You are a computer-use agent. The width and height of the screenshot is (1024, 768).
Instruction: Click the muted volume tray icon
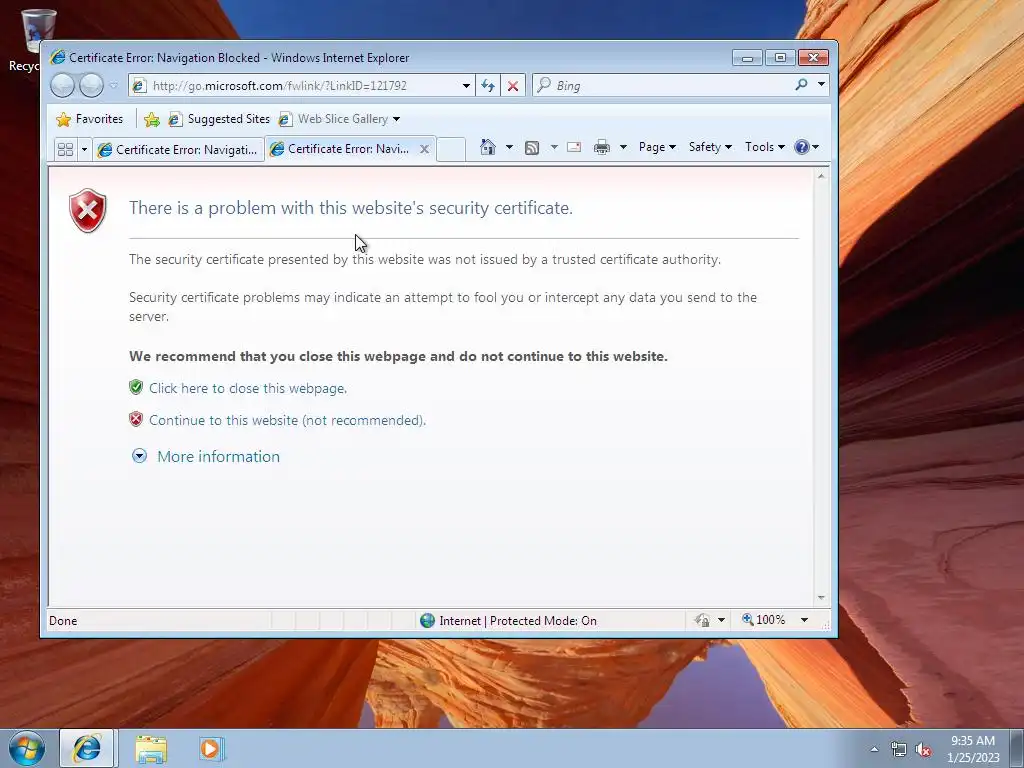tap(923, 749)
